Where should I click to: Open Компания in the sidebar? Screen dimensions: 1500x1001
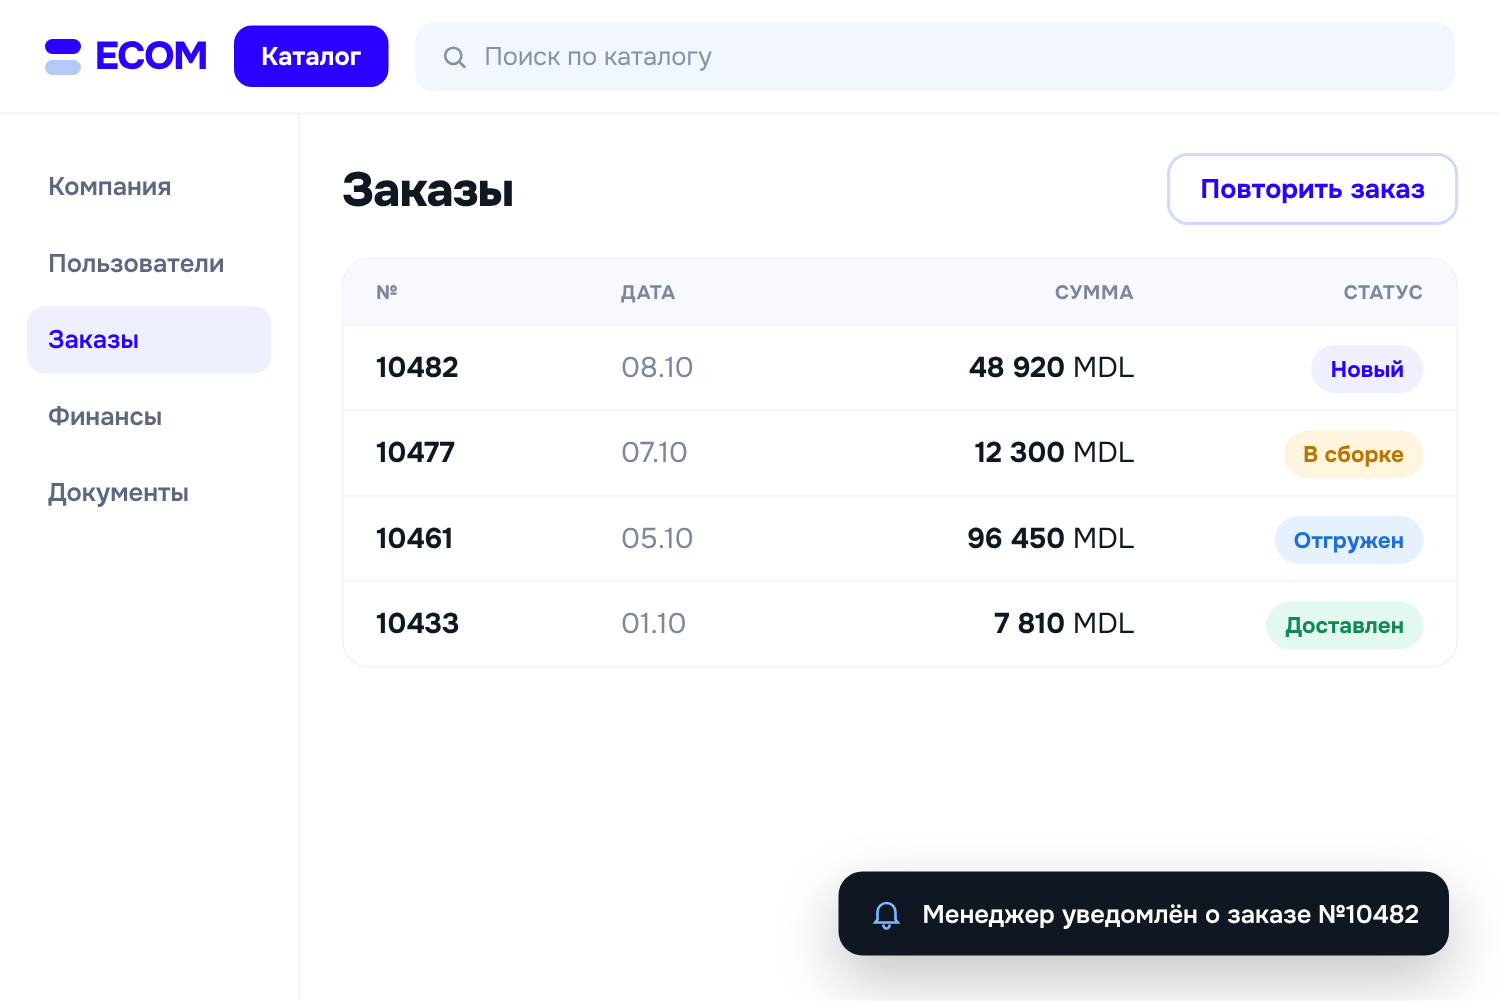click(x=110, y=187)
